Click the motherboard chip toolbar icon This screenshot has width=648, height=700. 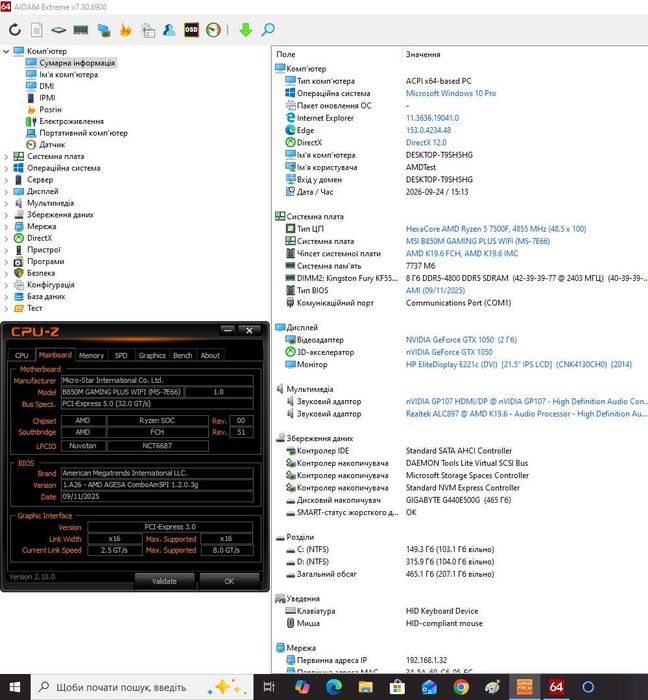(58, 30)
